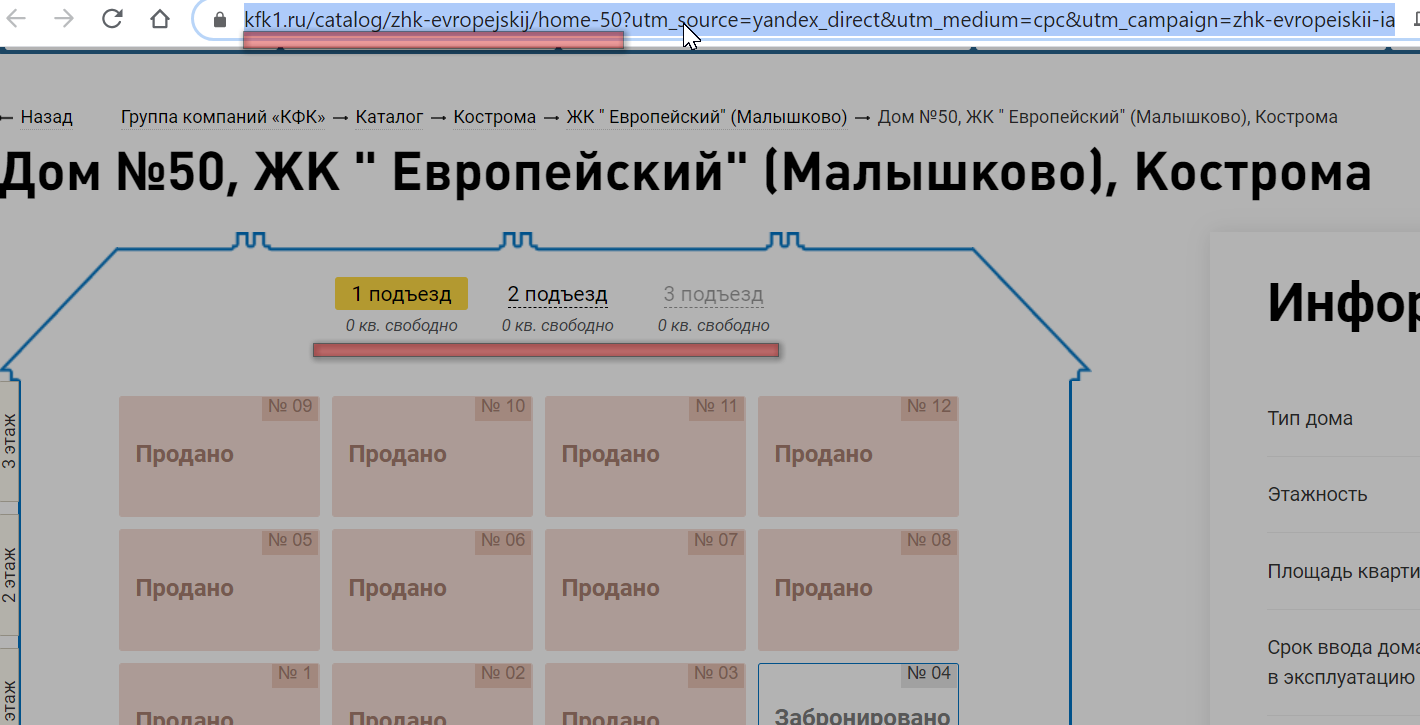Open the Каталог breadcrumb link

click(x=390, y=117)
